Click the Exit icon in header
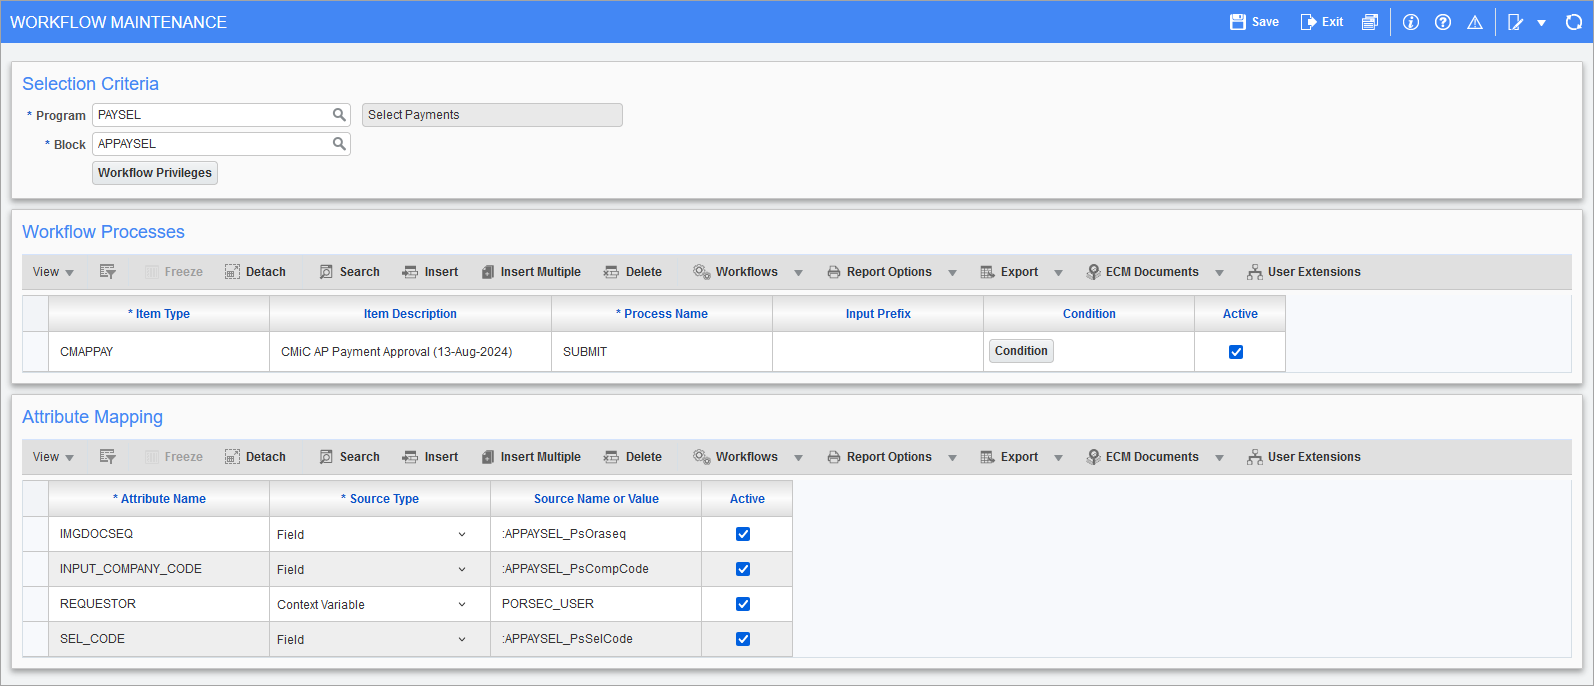 pos(1308,22)
